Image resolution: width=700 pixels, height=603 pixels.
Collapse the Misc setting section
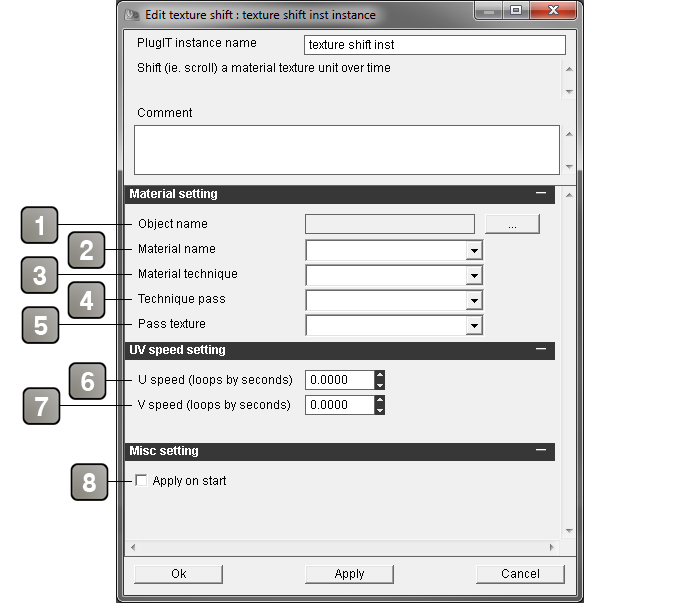pos(541,450)
